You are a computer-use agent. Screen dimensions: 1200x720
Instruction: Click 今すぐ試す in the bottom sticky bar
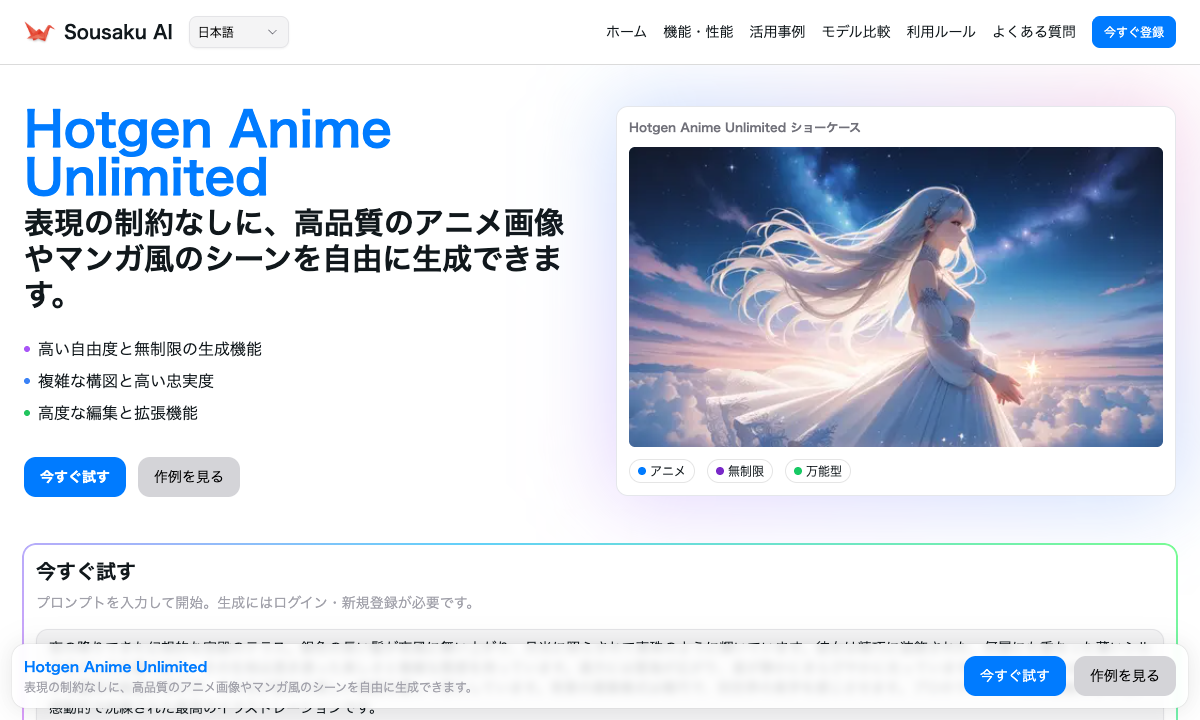pyautogui.click(x=1014, y=676)
